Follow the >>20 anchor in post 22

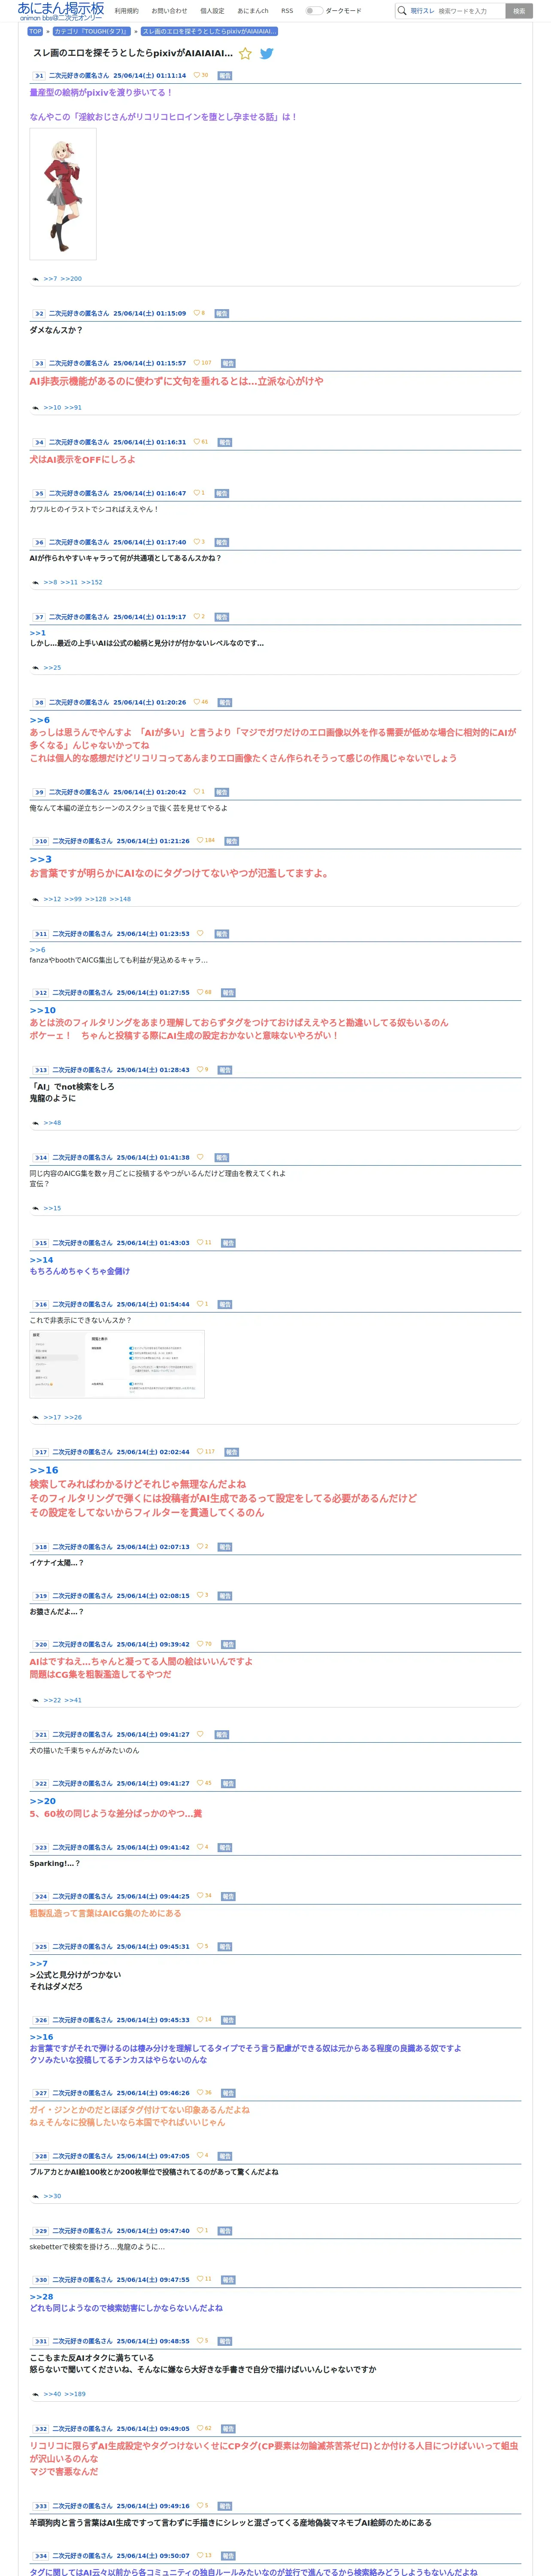(x=43, y=1801)
